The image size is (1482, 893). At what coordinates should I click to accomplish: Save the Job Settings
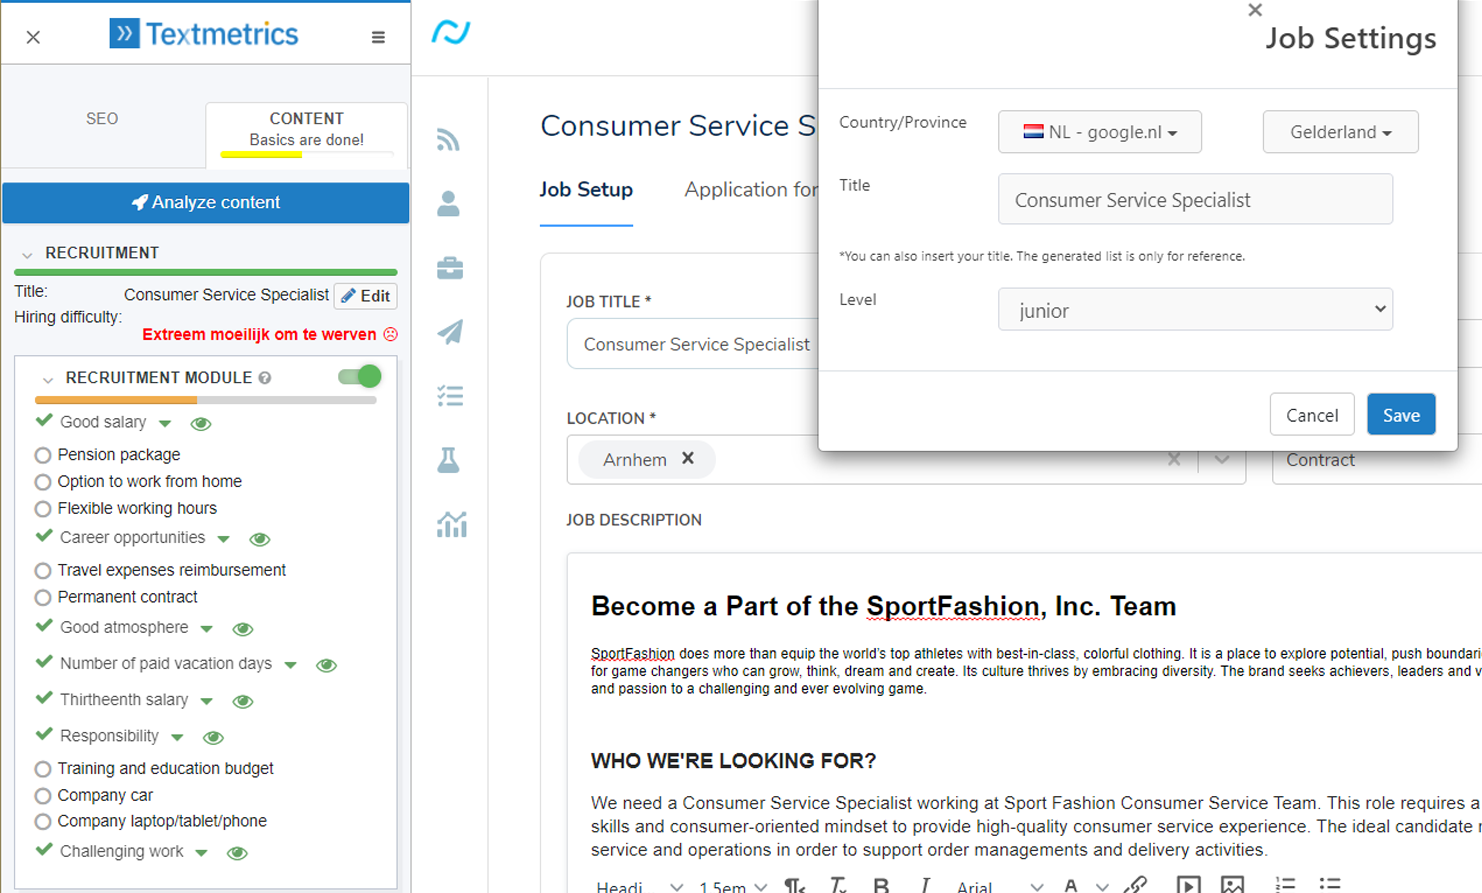click(x=1401, y=415)
